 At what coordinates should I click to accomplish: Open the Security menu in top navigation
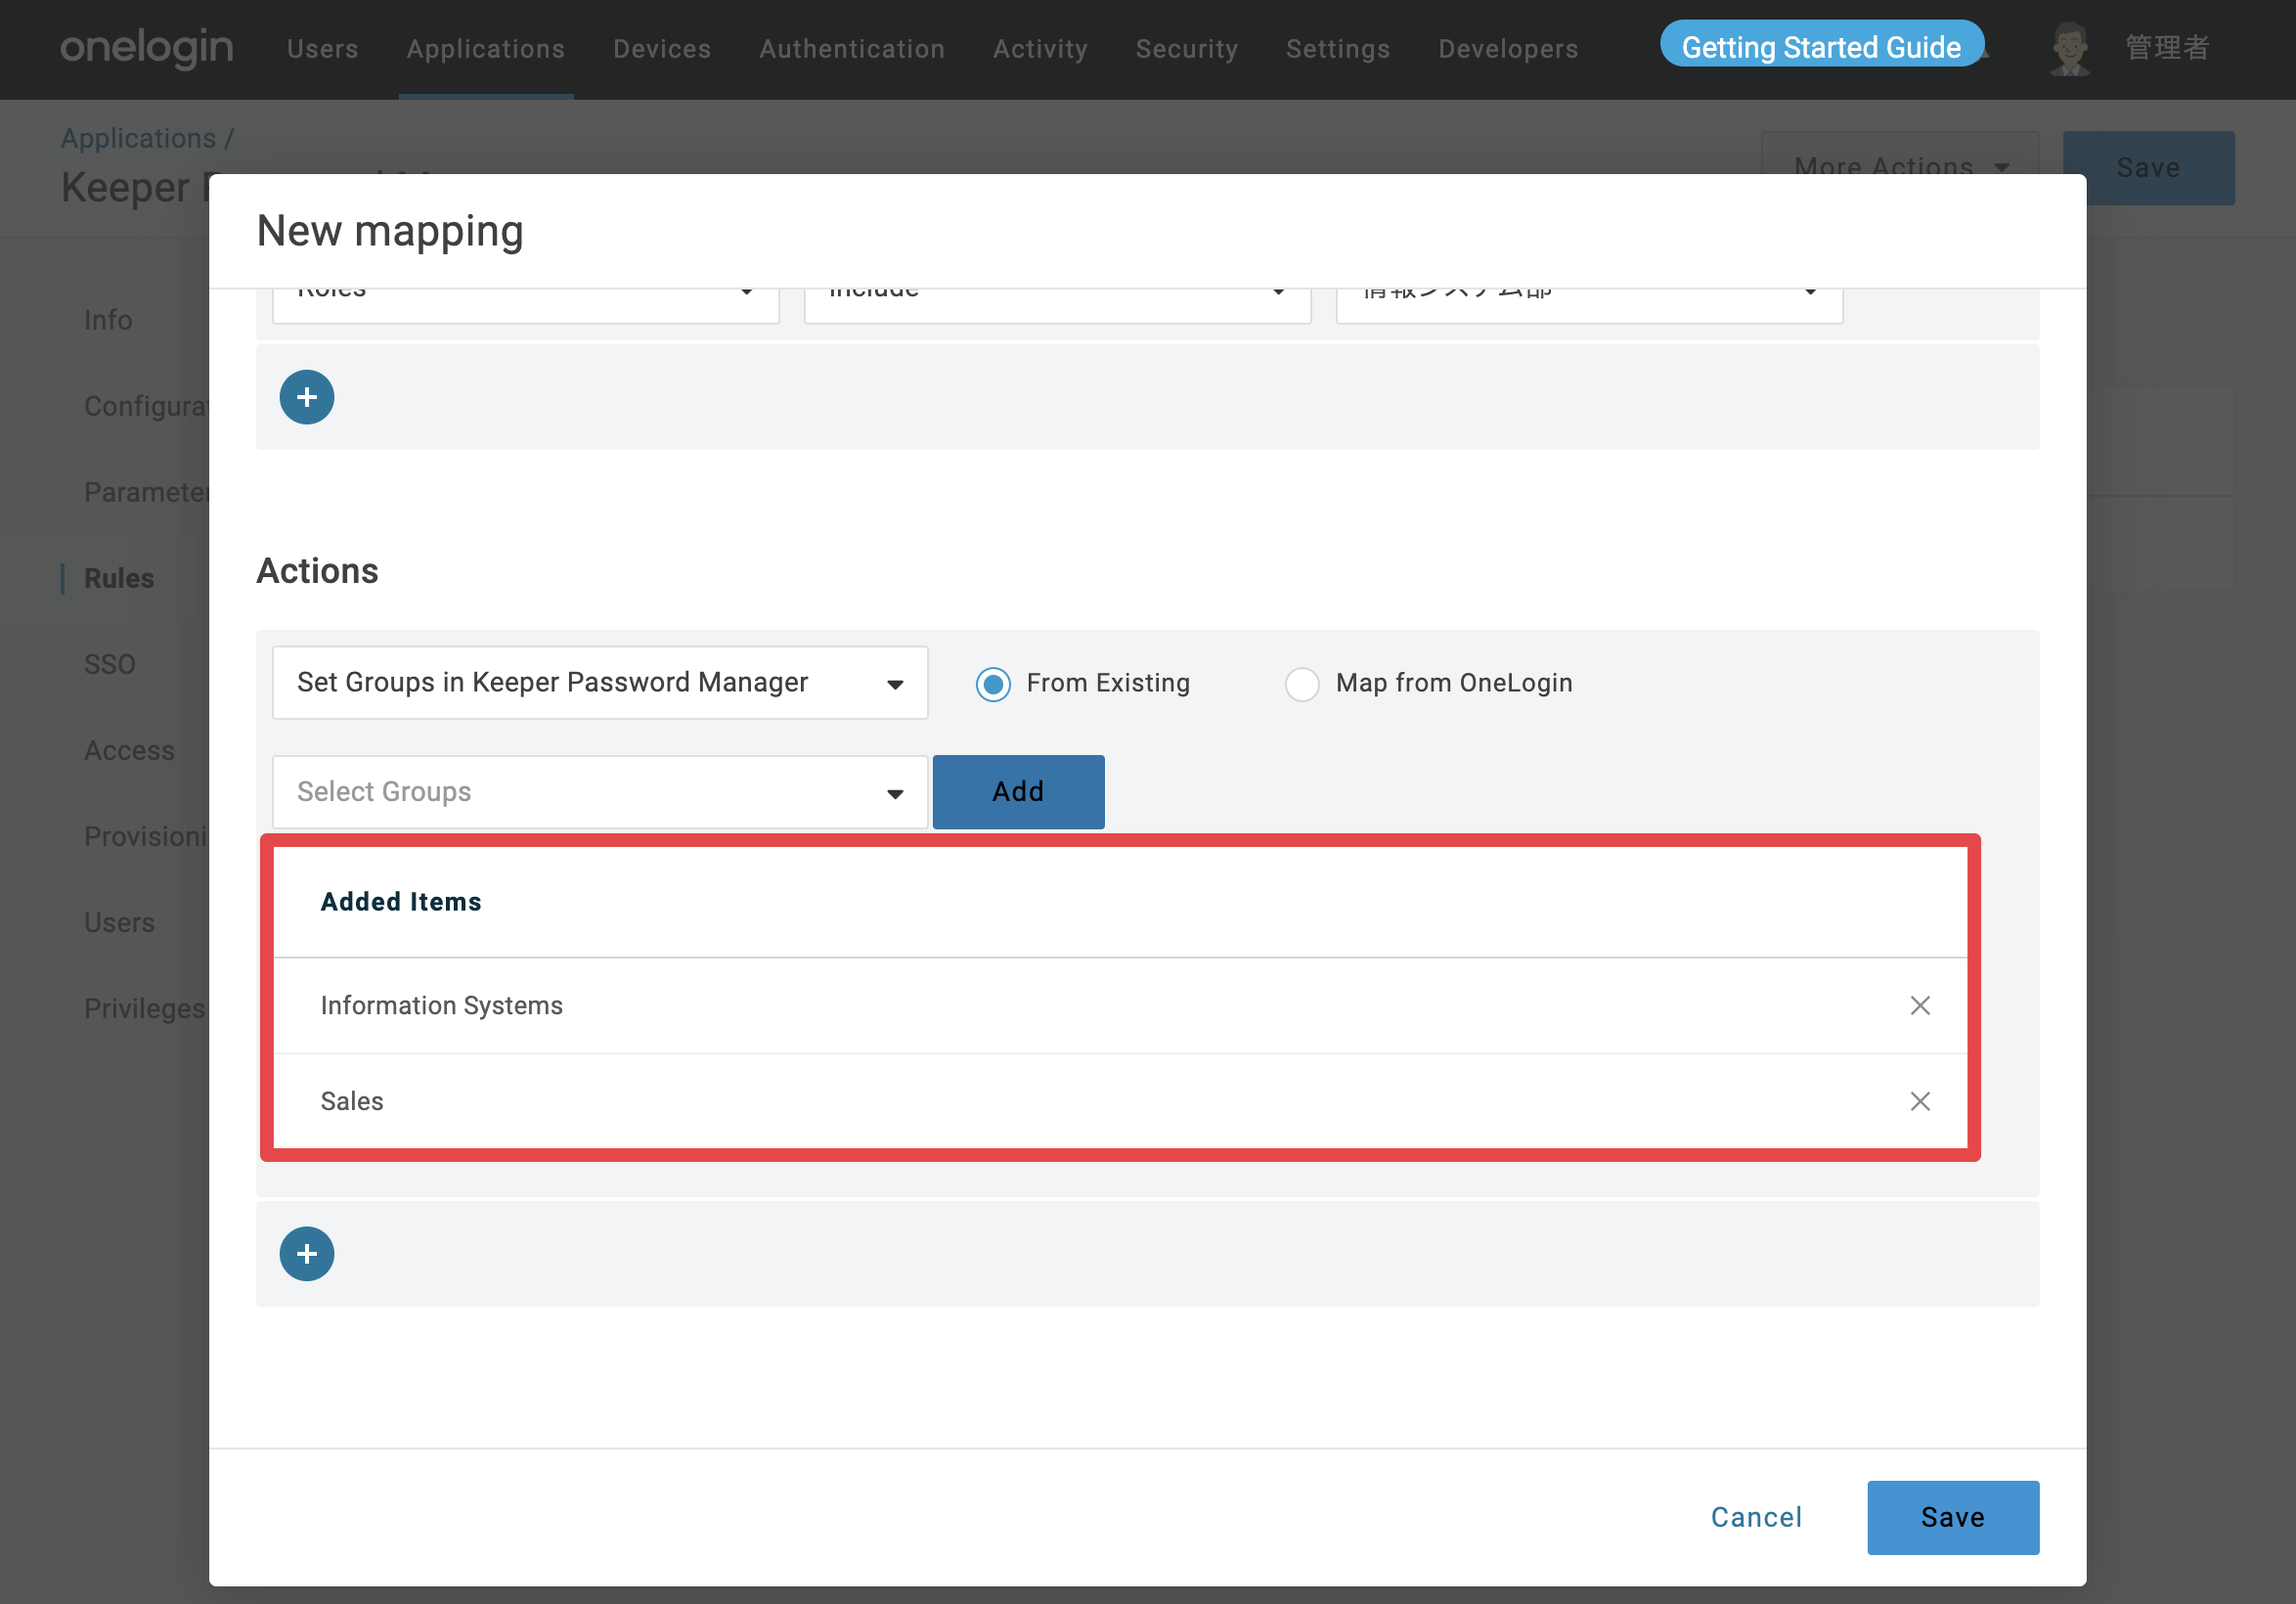point(1186,49)
